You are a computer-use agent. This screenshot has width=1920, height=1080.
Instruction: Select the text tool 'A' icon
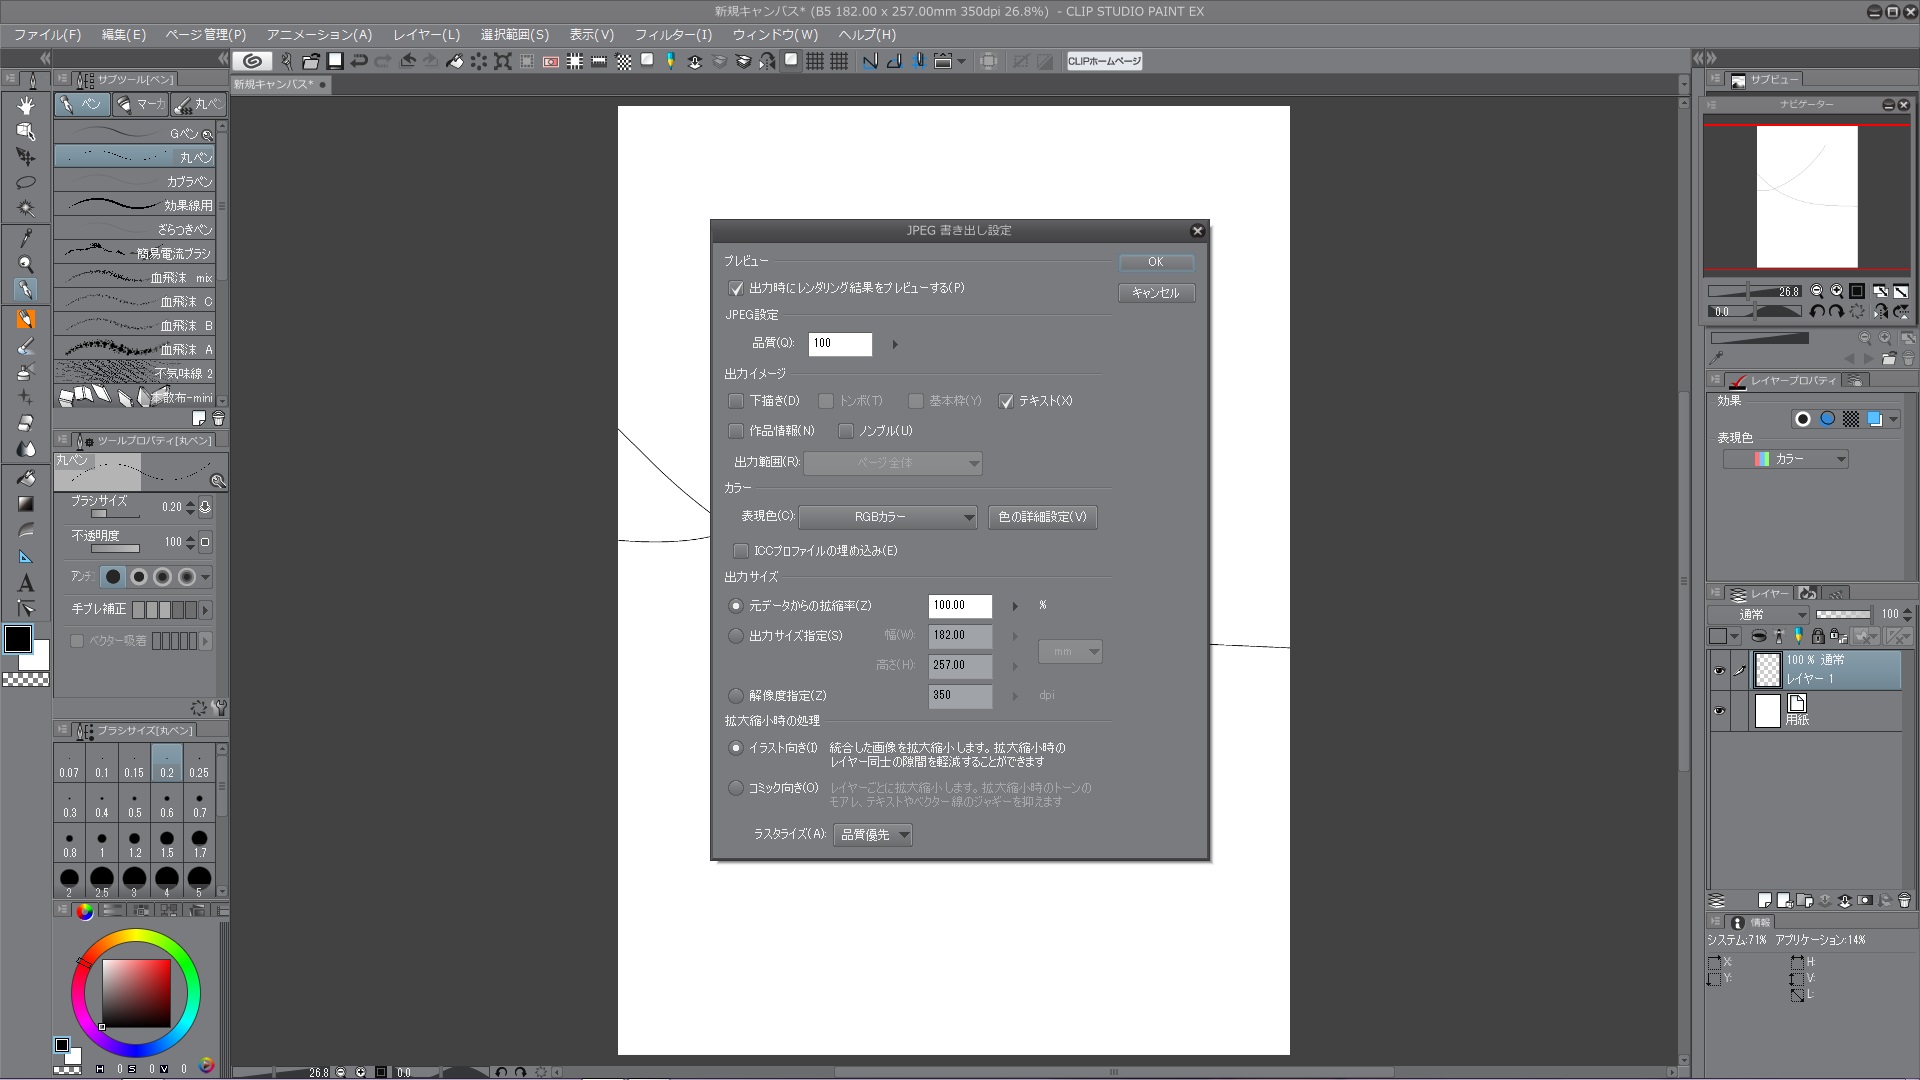[x=26, y=583]
